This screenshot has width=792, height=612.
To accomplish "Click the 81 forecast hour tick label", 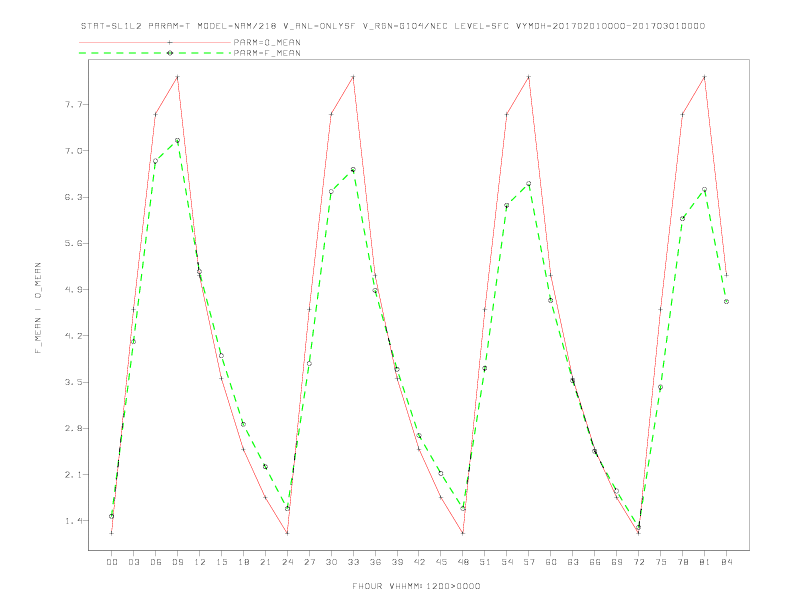I will coord(705,562).
